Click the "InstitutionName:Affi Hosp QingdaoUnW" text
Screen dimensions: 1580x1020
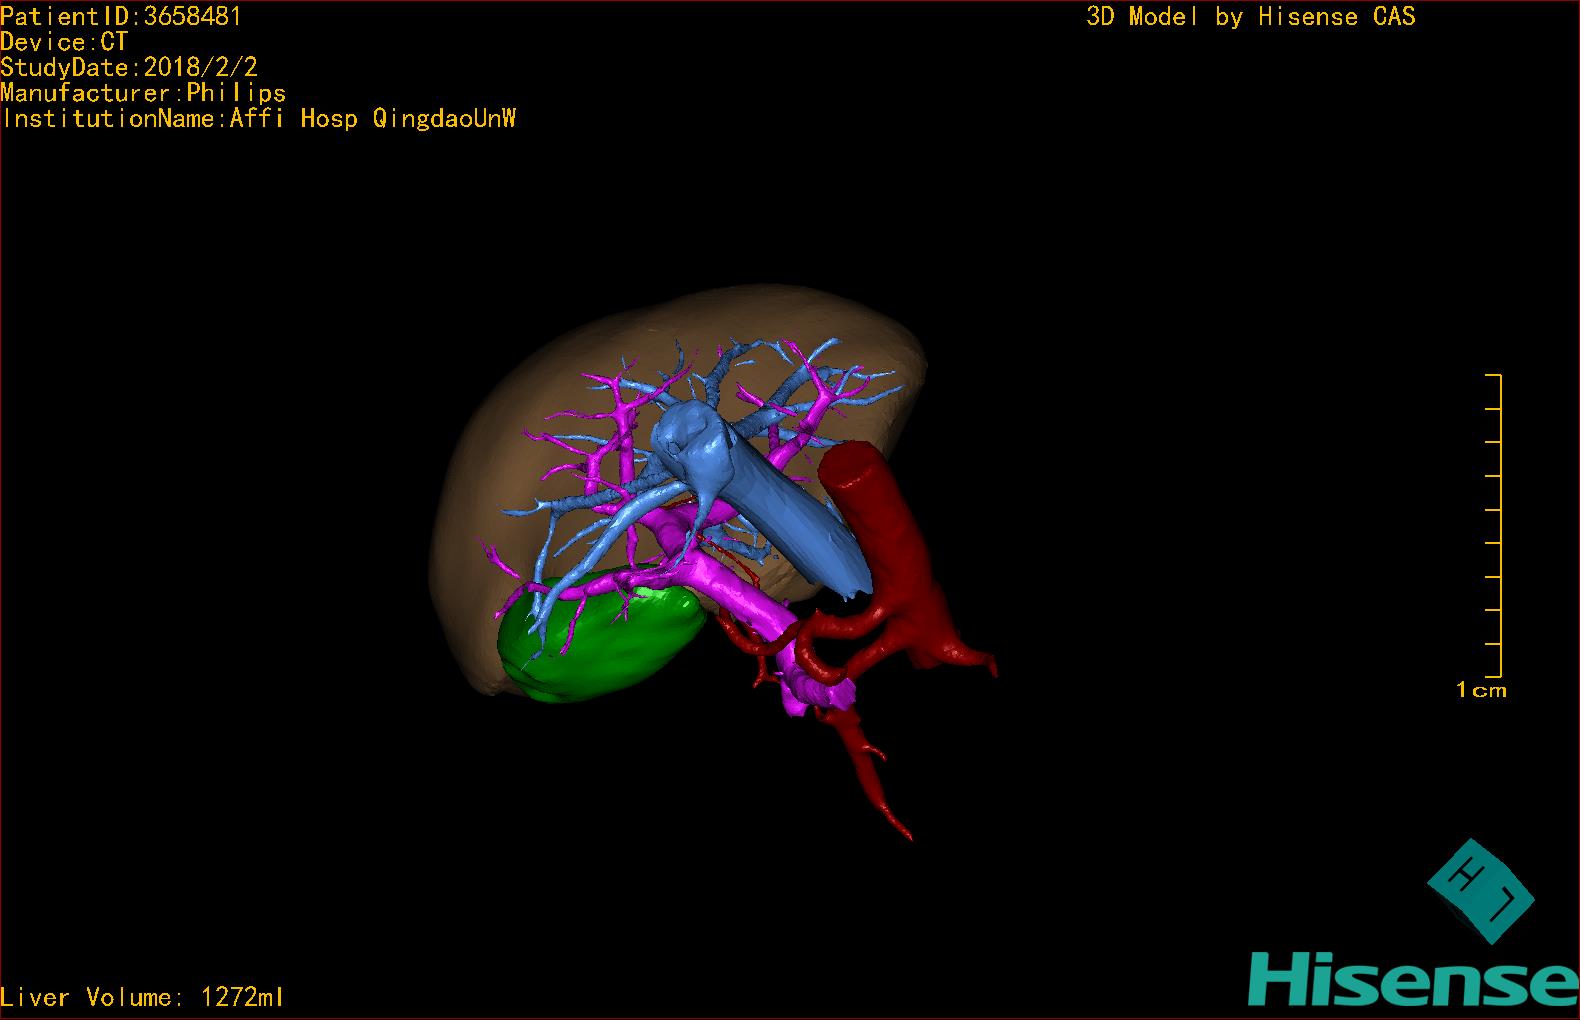coord(259,119)
